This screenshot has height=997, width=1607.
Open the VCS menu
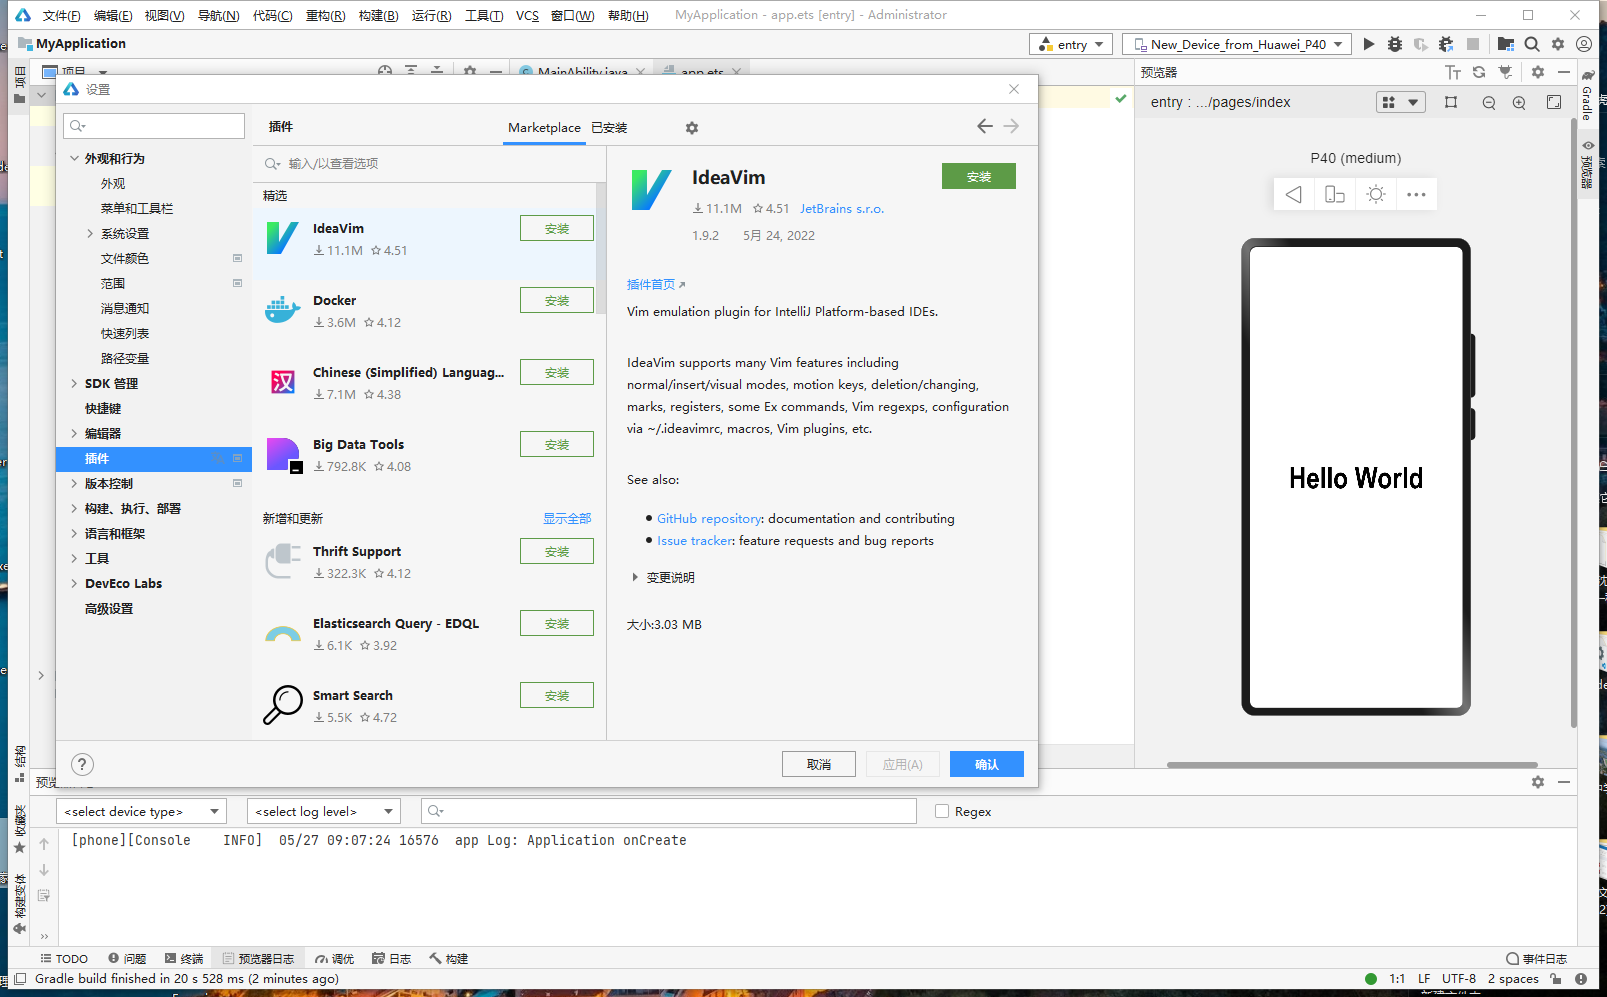point(527,15)
